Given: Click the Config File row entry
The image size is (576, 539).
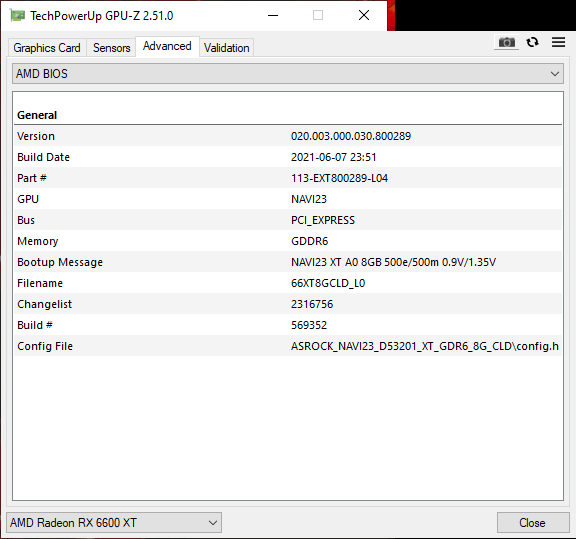Looking at the screenshot, I should 288,346.
